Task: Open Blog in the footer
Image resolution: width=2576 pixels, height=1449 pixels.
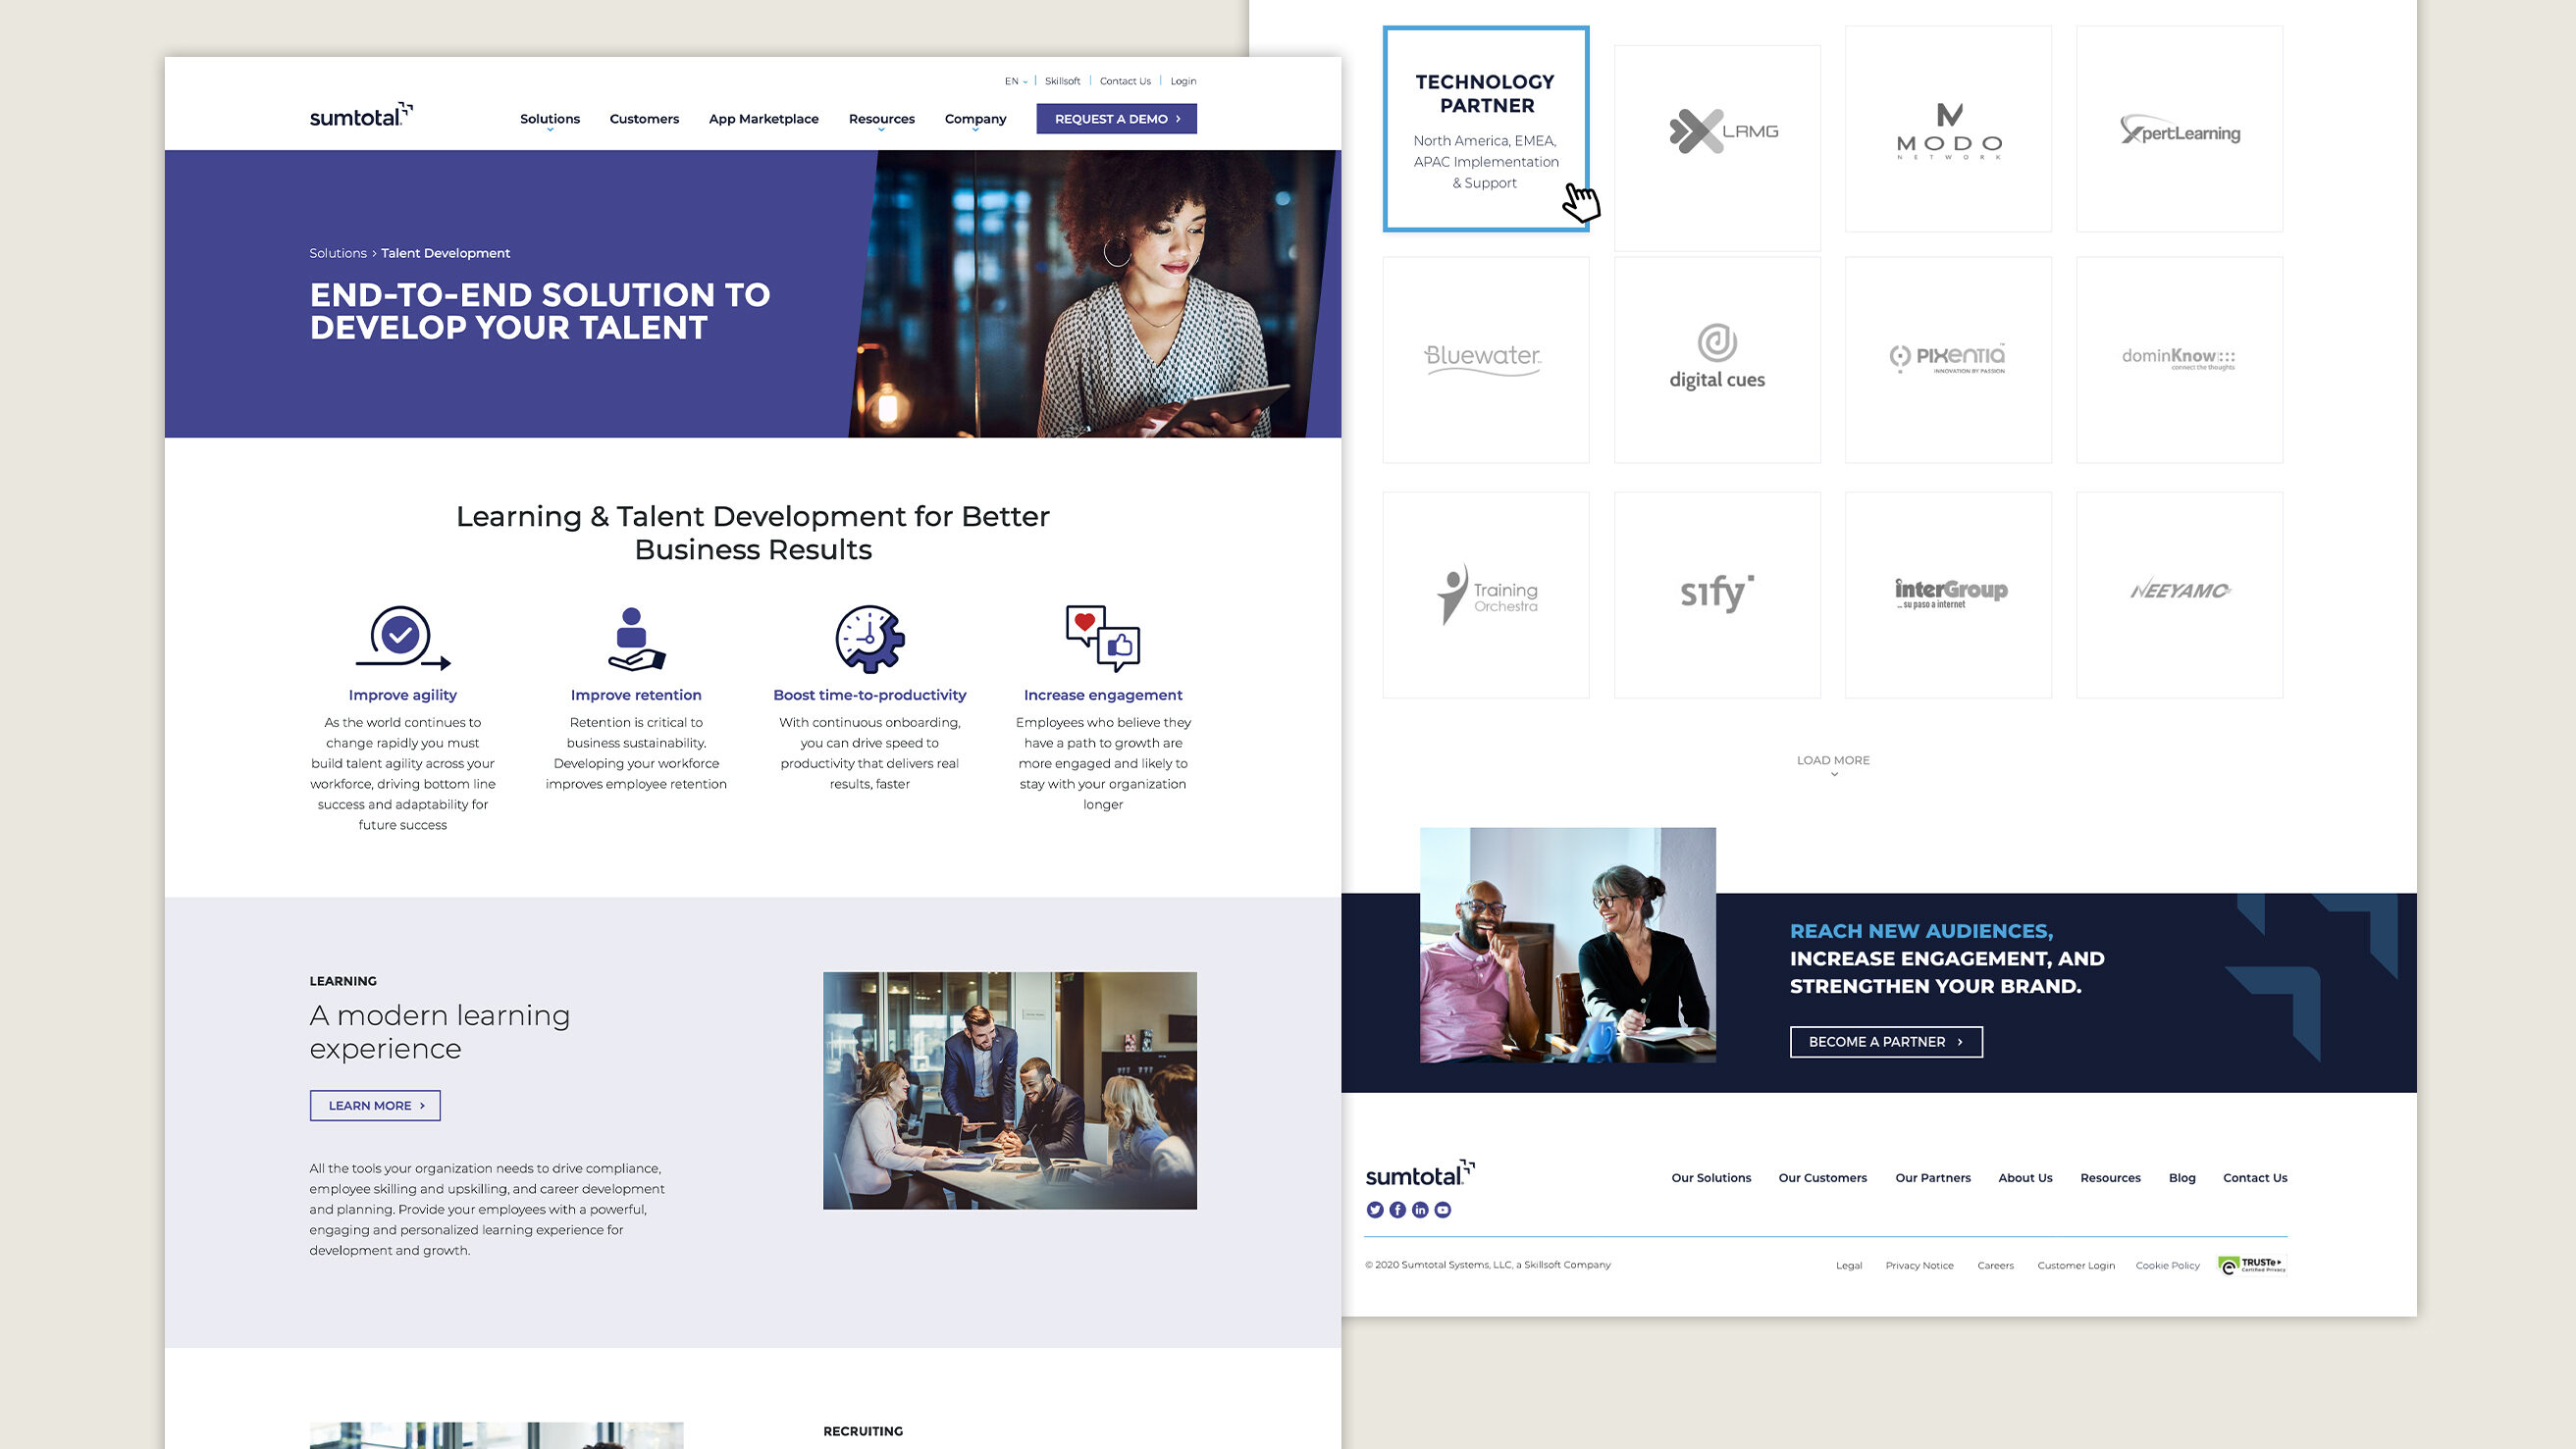Action: tap(2182, 1178)
